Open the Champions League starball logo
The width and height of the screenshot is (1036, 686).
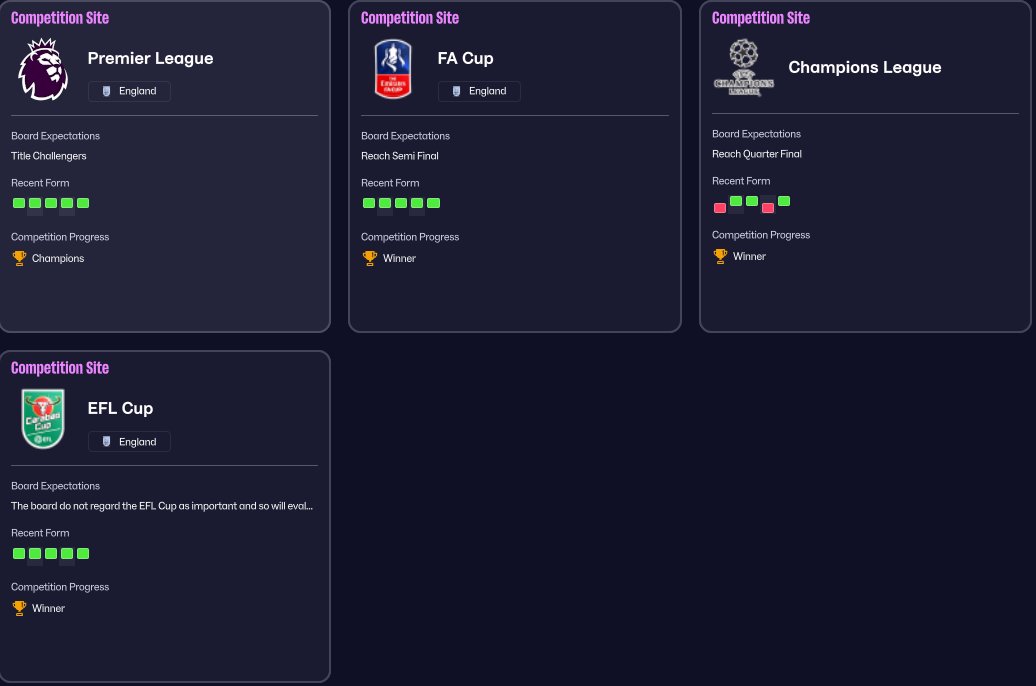(743, 67)
